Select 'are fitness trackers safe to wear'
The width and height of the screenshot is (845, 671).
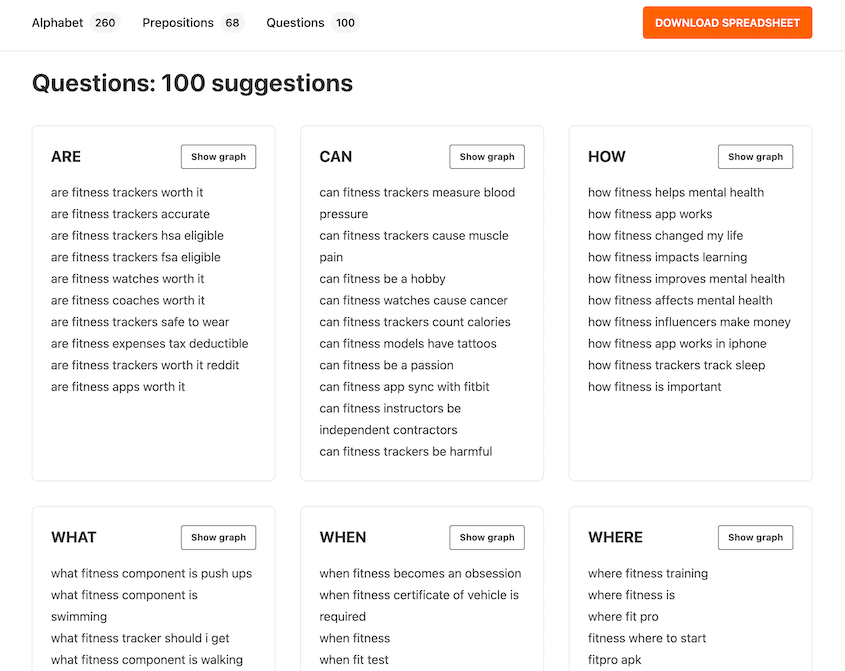pos(140,322)
